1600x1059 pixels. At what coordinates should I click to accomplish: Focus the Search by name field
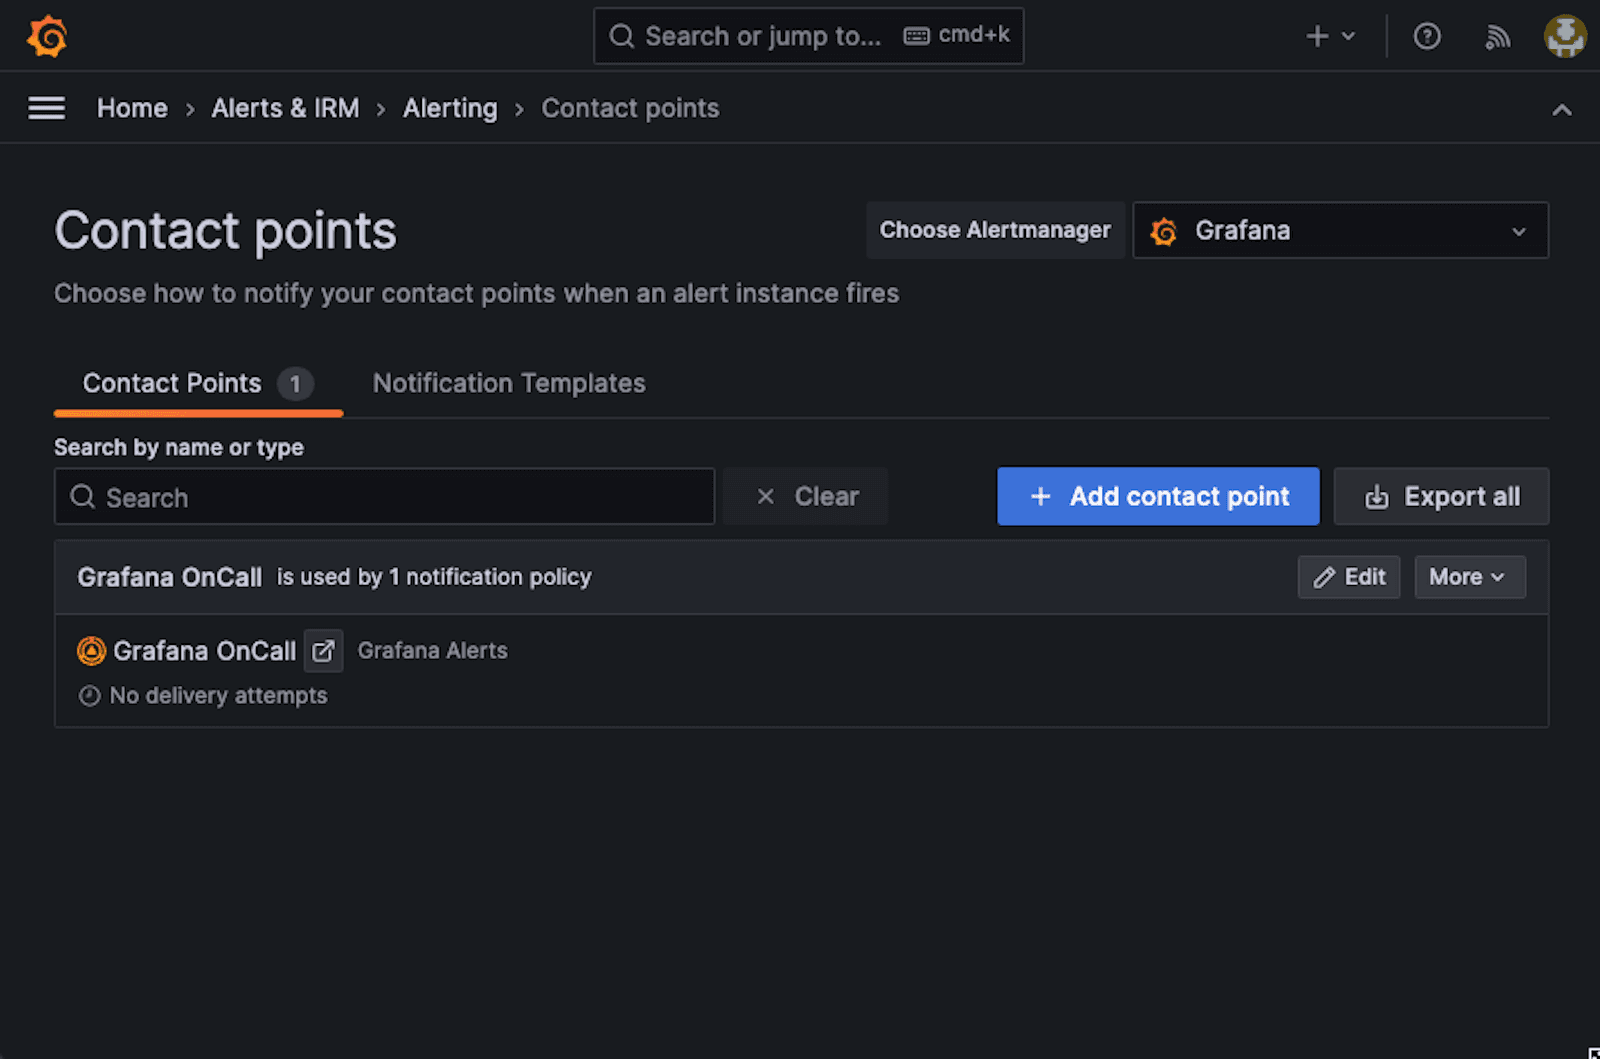(x=384, y=496)
